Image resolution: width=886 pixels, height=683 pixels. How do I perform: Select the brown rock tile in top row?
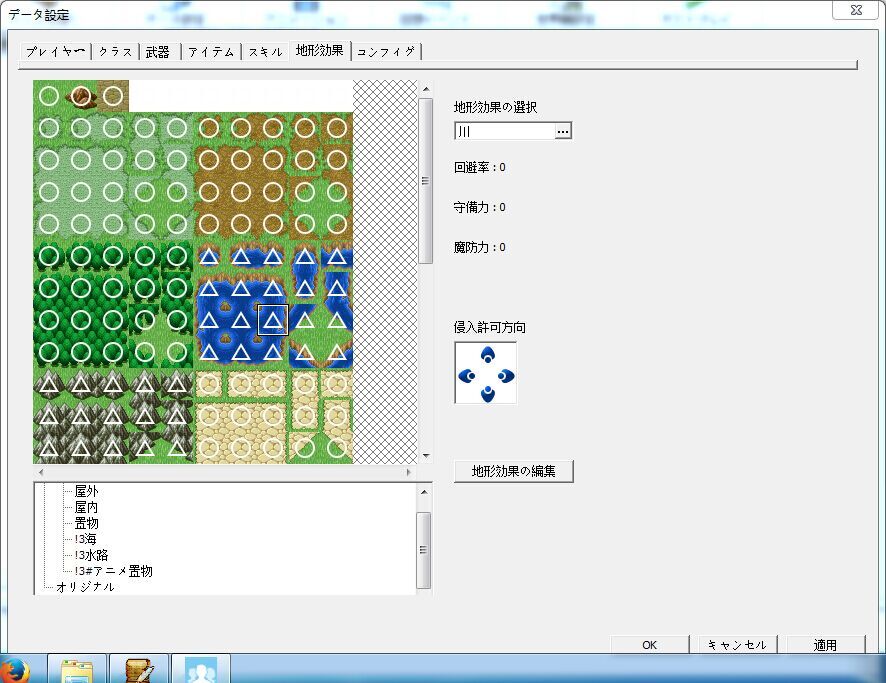tap(81, 96)
